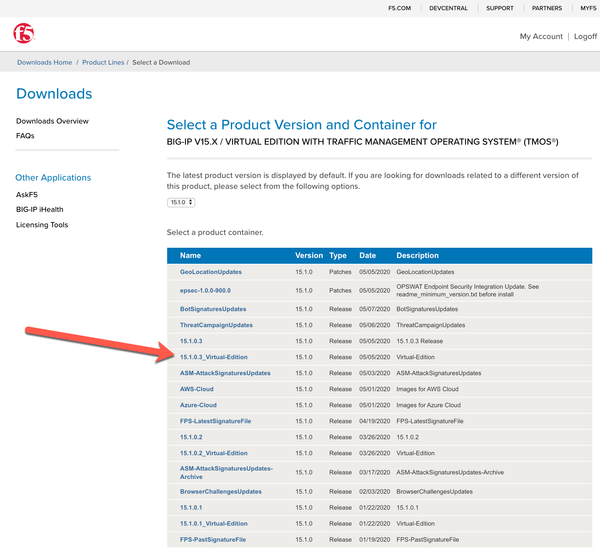600x548 pixels.
Task: Open the product version dropdown
Action: tap(181, 202)
